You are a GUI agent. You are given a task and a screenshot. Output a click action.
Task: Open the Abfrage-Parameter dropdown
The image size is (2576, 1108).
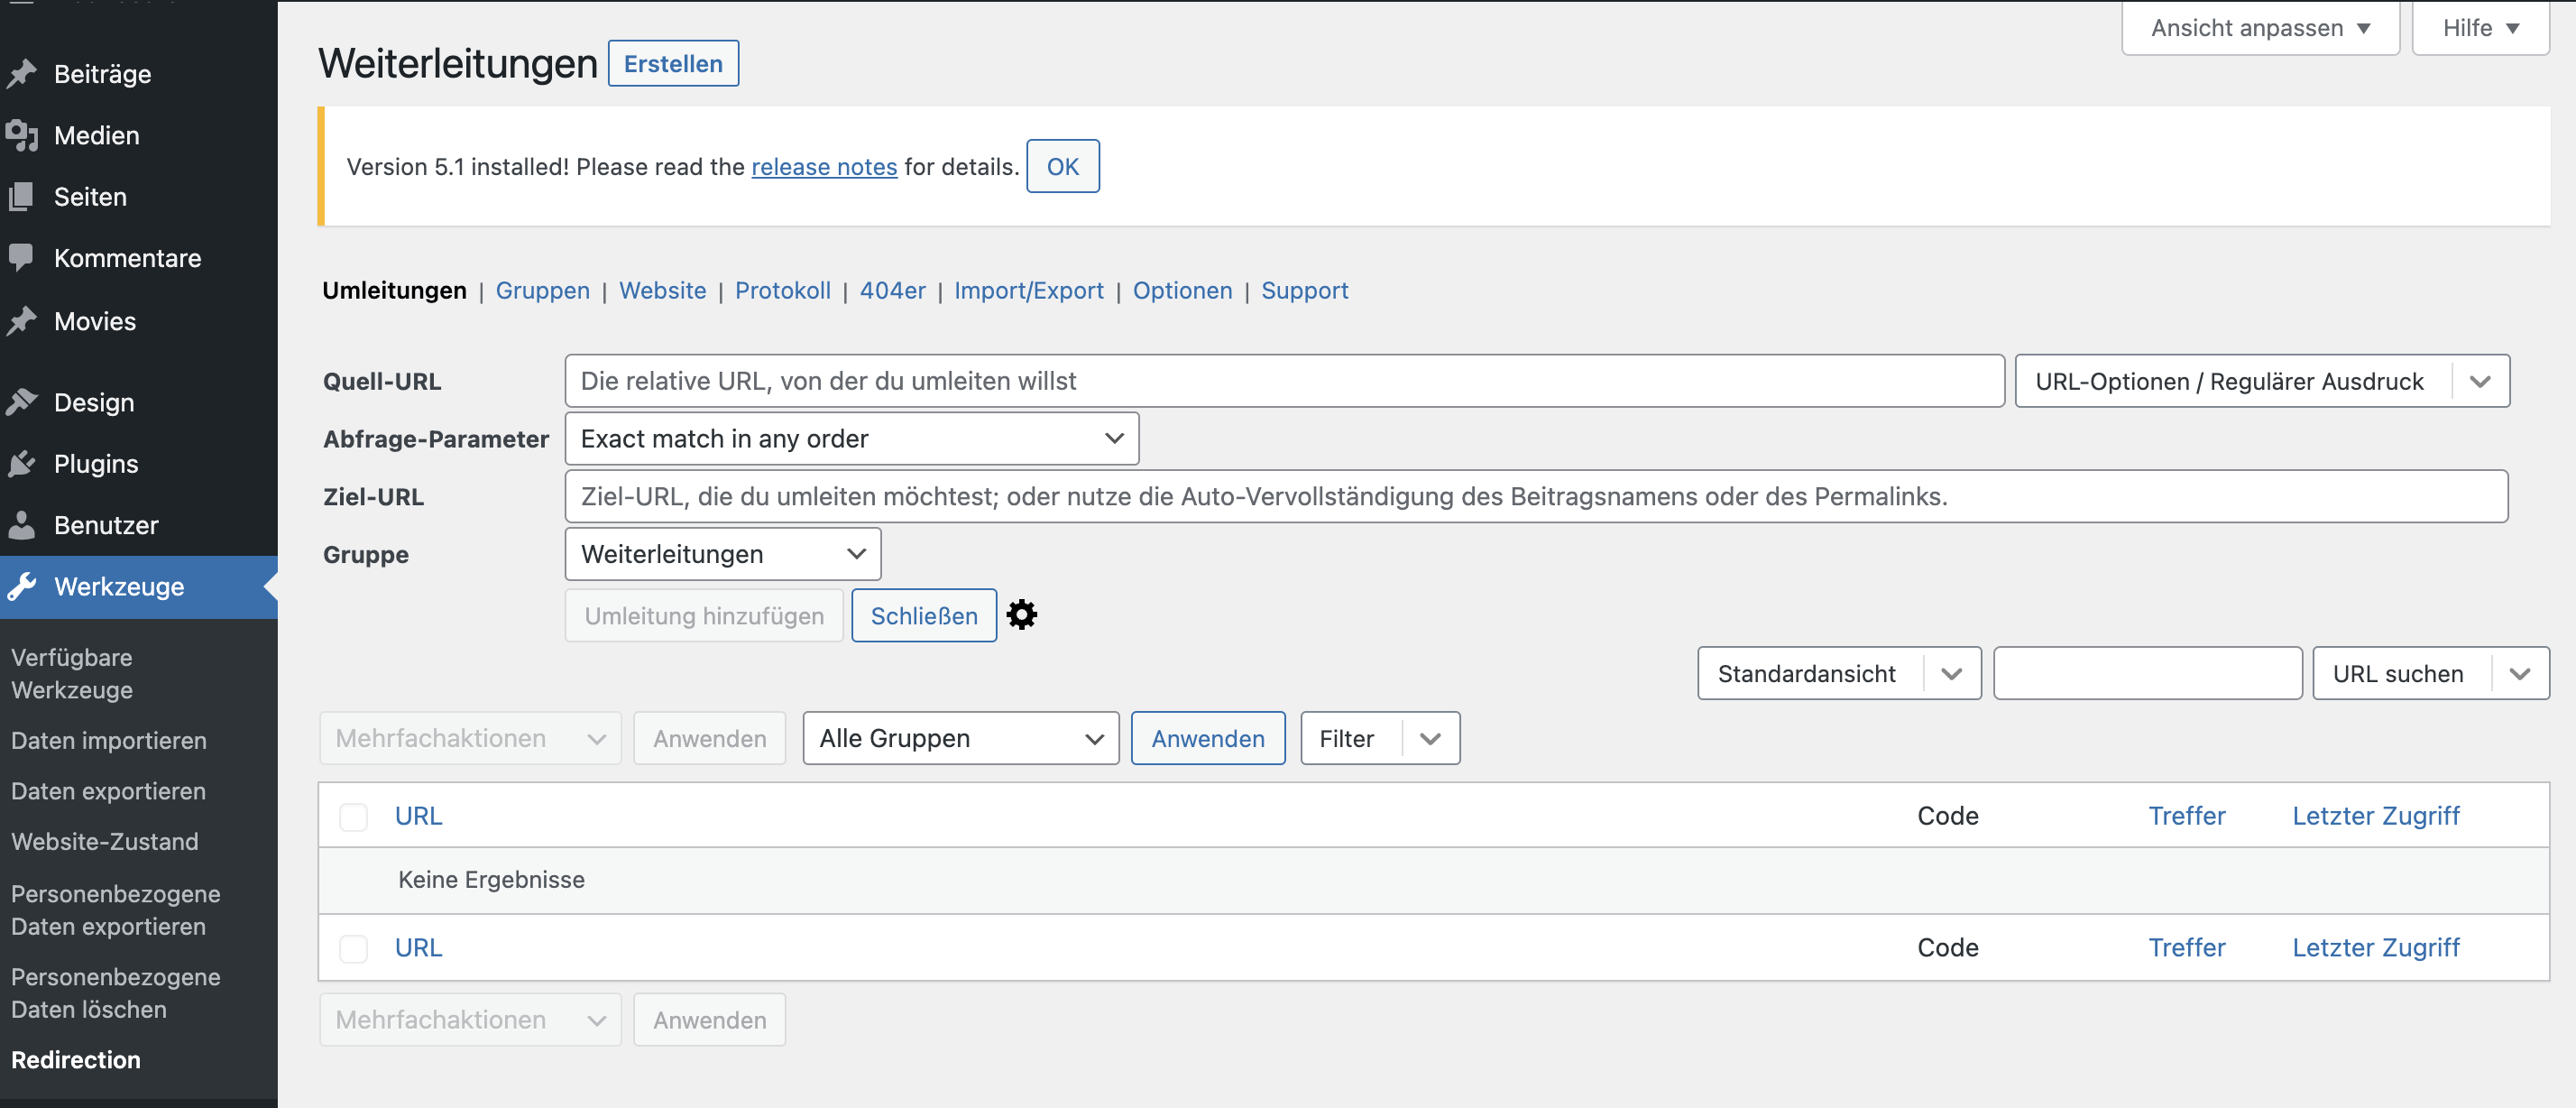[851, 439]
